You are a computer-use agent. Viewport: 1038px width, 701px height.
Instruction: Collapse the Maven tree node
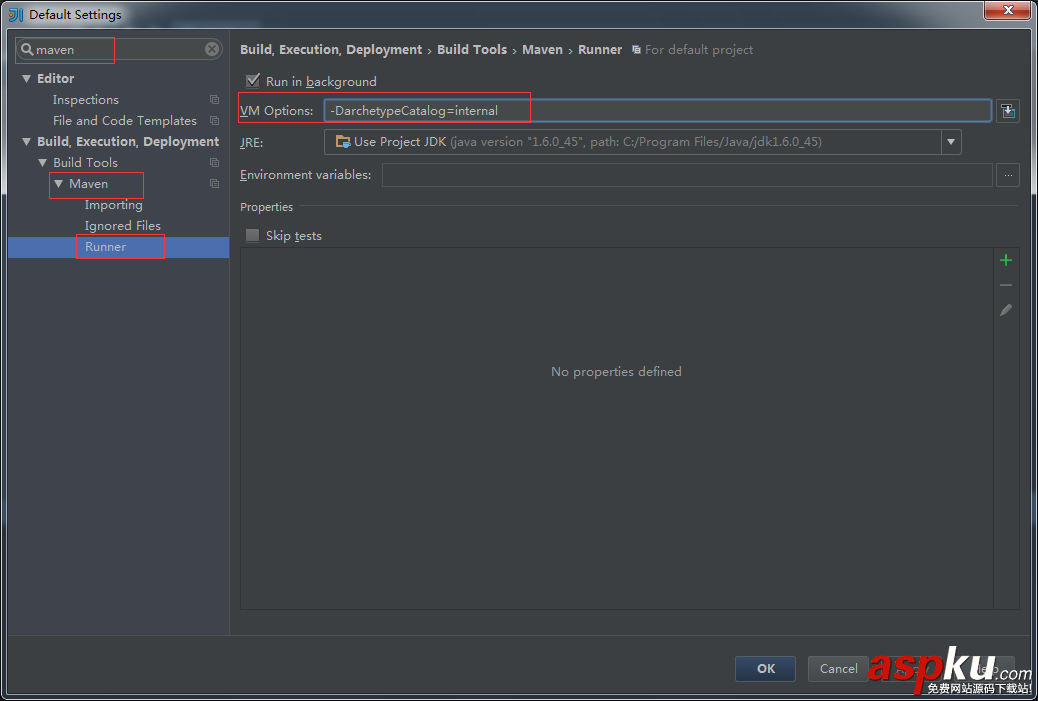pos(59,184)
